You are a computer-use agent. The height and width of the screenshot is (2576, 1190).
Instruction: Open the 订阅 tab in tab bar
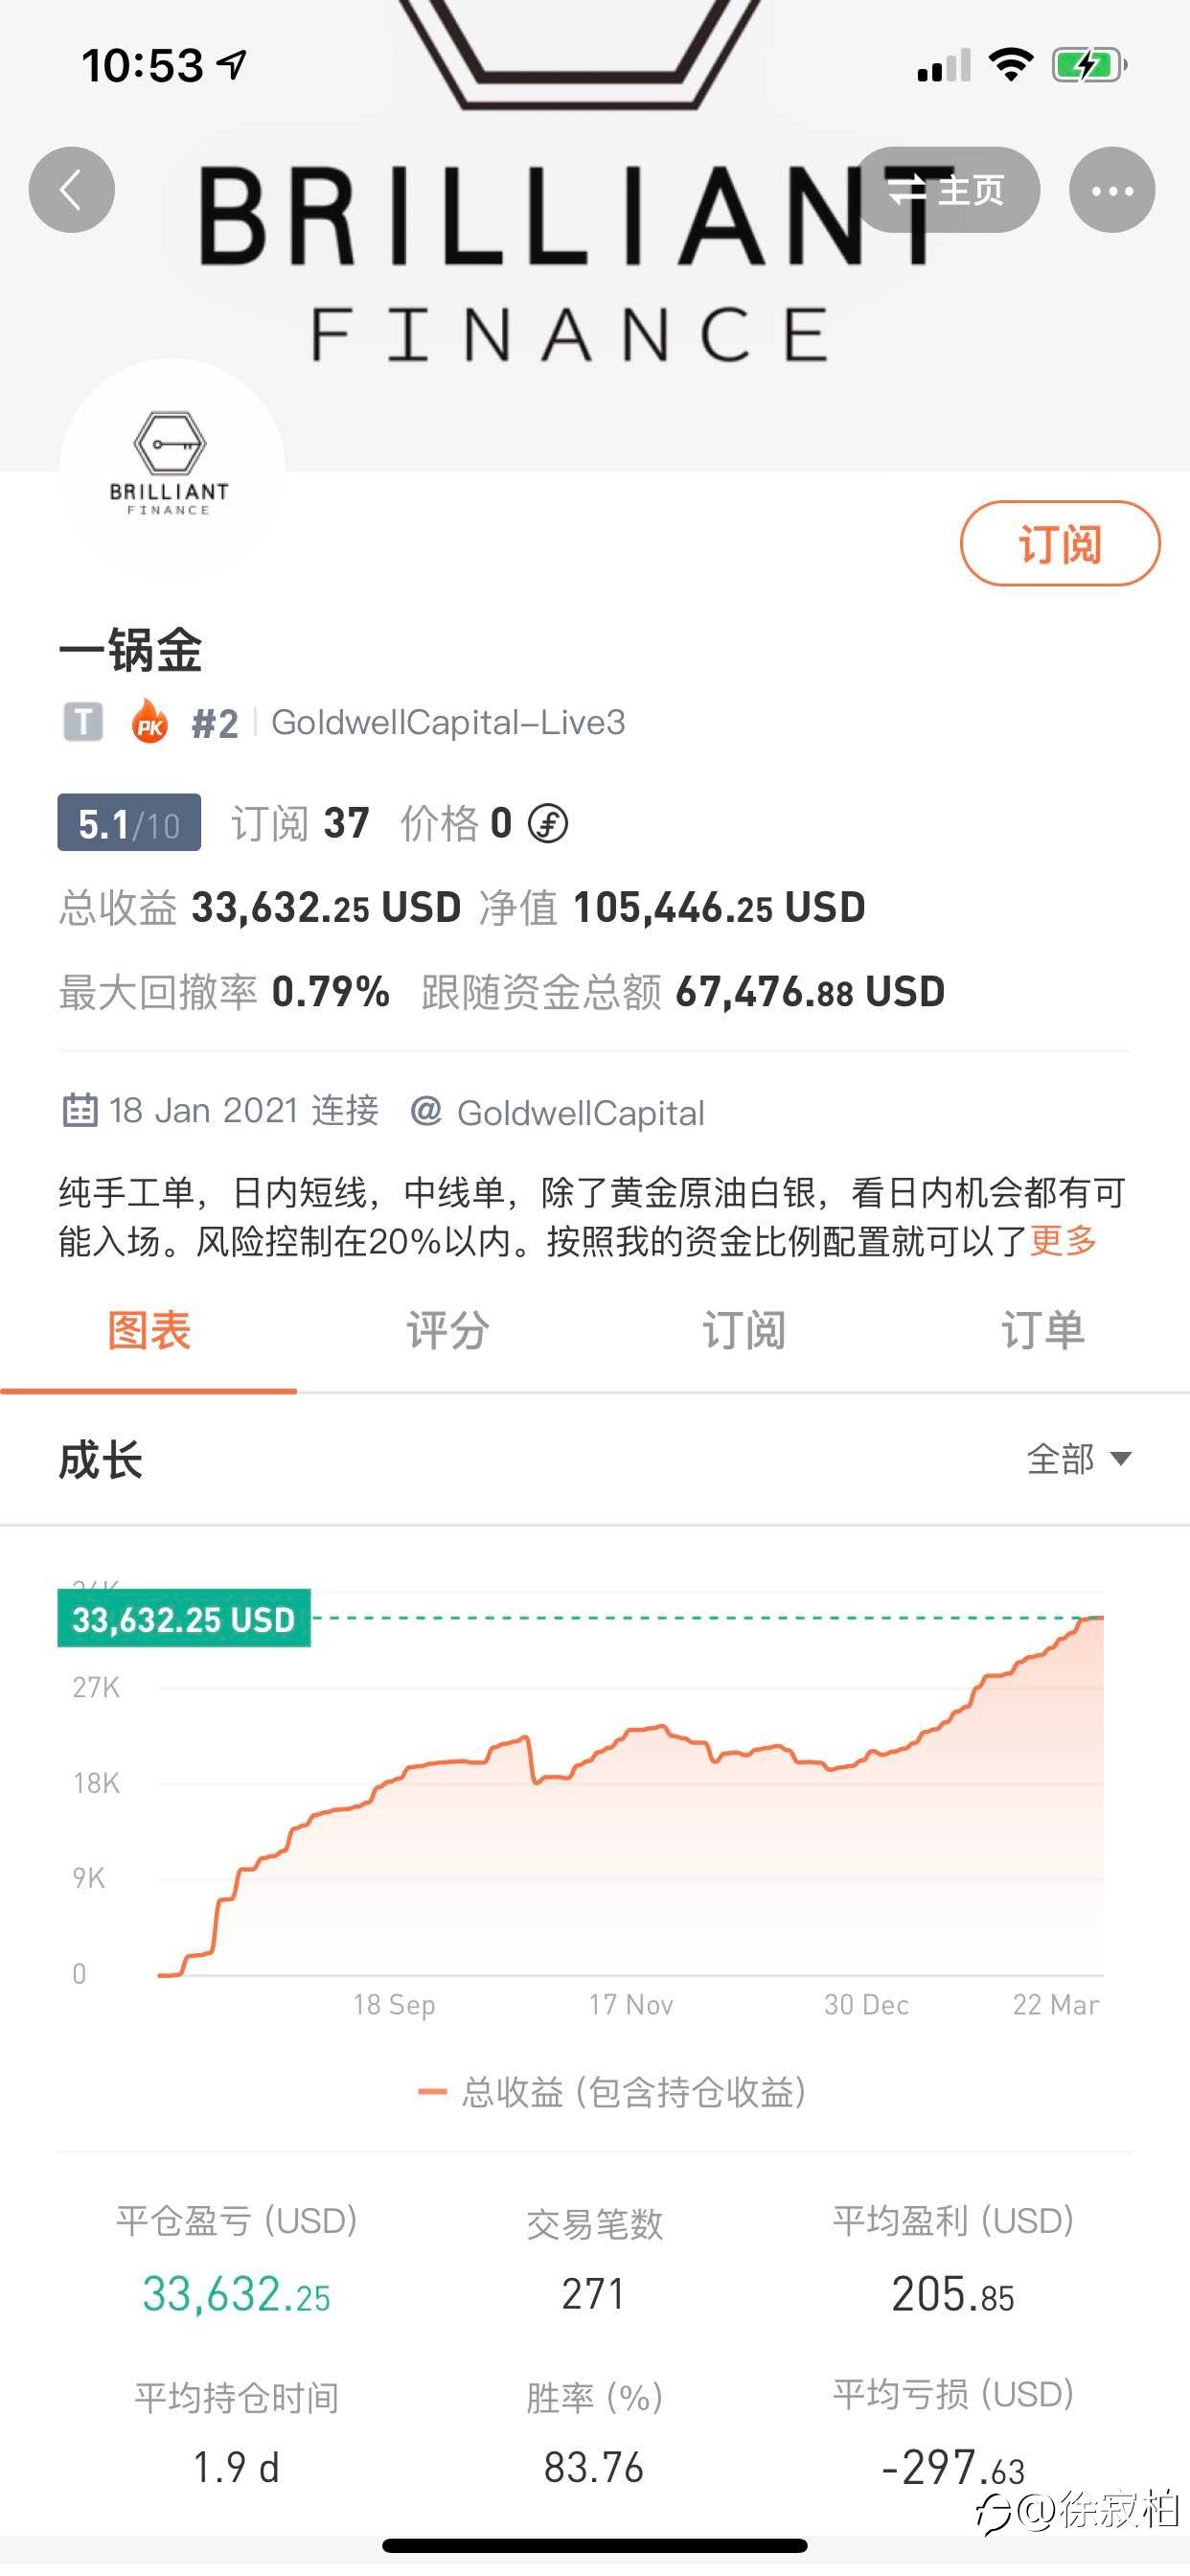[744, 1331]
